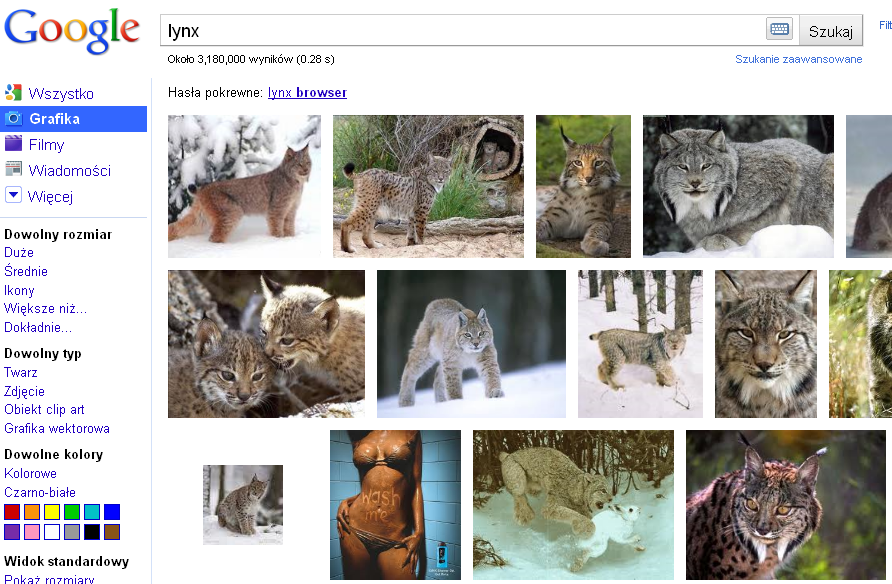
Task: Filter by Duże image size
Action: (19, 253)
